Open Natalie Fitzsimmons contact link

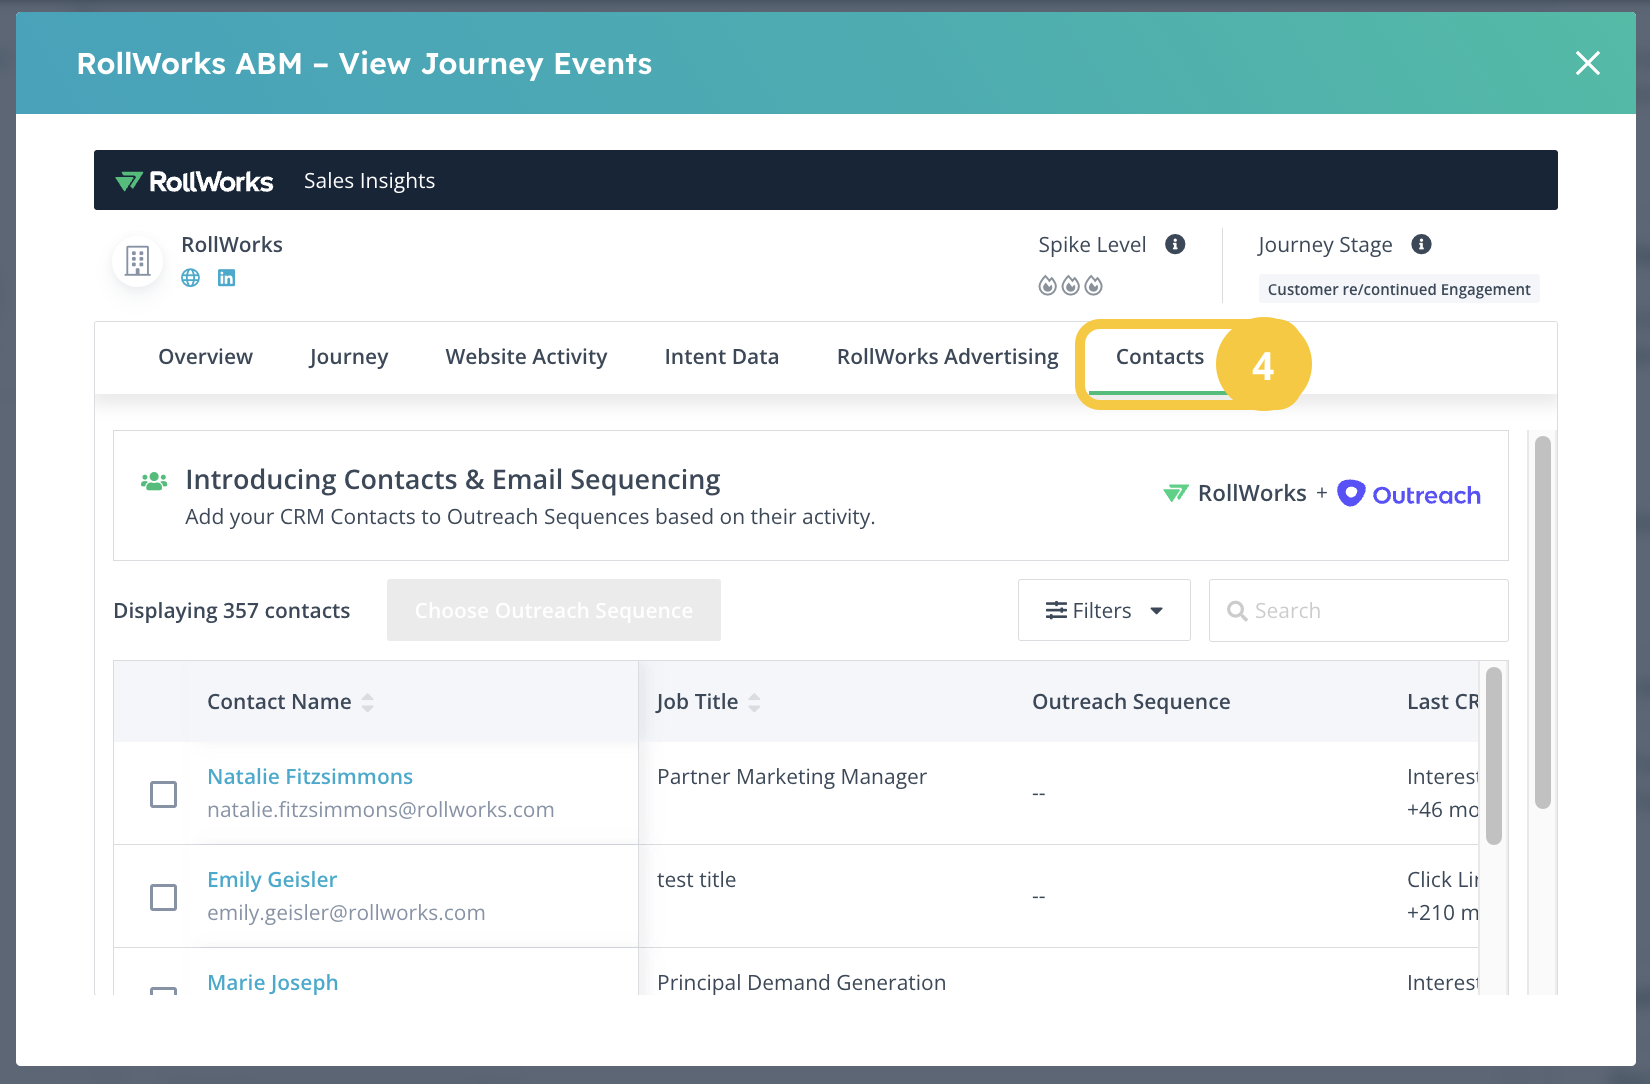310,777
